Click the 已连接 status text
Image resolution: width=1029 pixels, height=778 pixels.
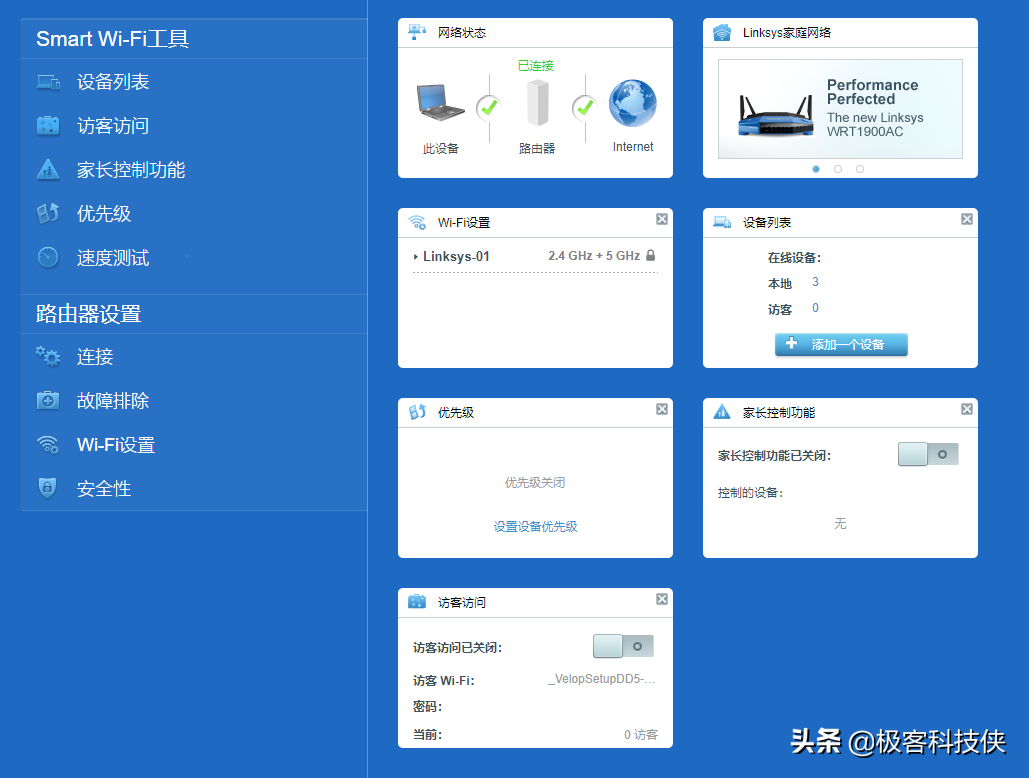pos(536,66)
